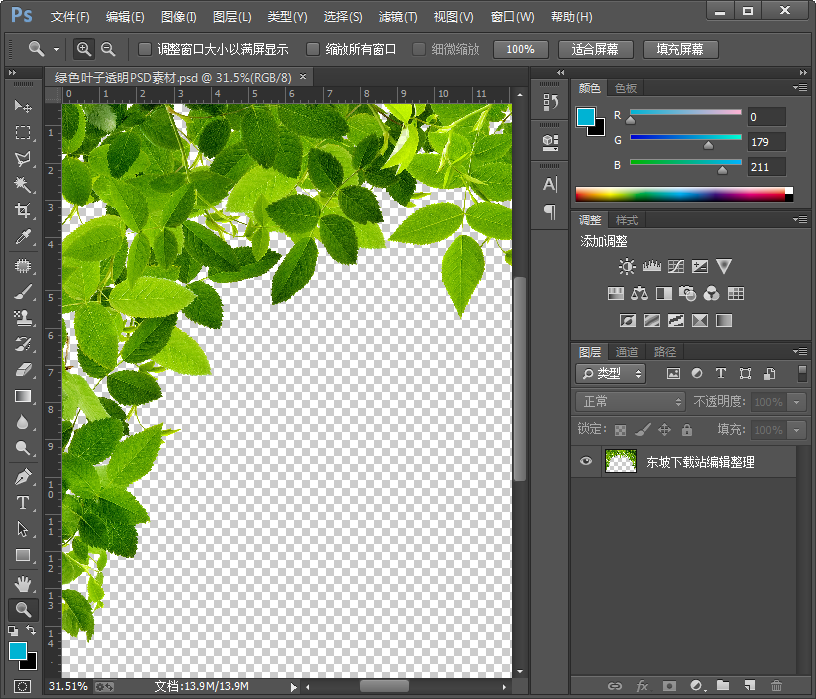Click the 填充屏幕 button
Screen dimensions: 816x699
pos(679,49)
